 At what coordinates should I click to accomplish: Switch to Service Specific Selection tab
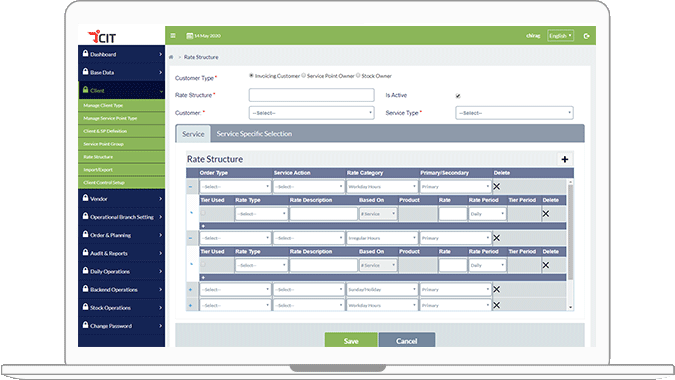pos(254,134)
